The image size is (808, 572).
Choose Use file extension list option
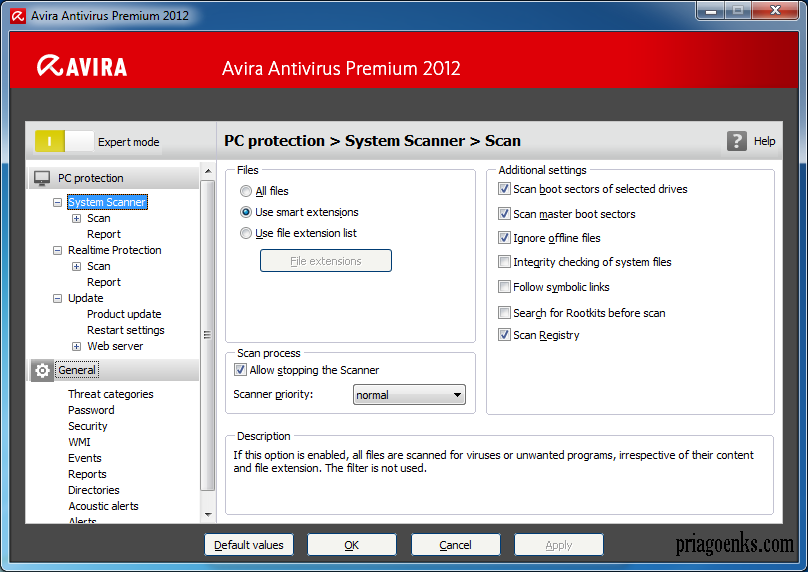coord(246,233)
